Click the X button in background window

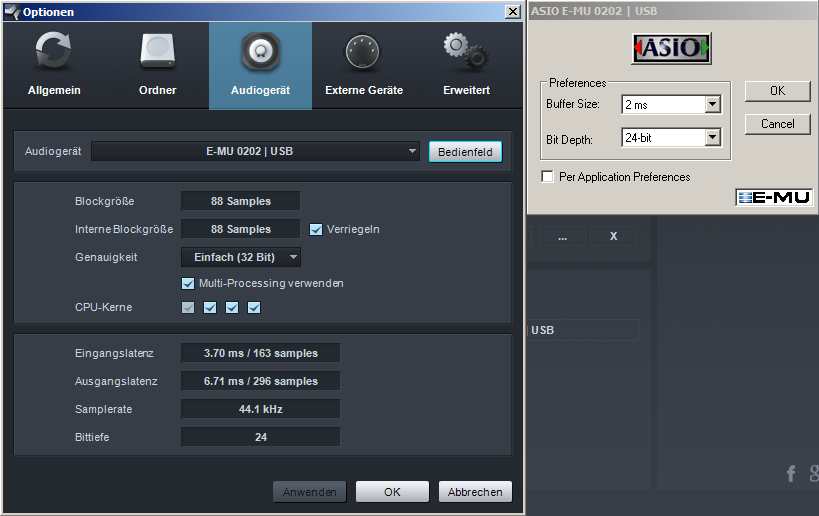[x=613, y=236]
